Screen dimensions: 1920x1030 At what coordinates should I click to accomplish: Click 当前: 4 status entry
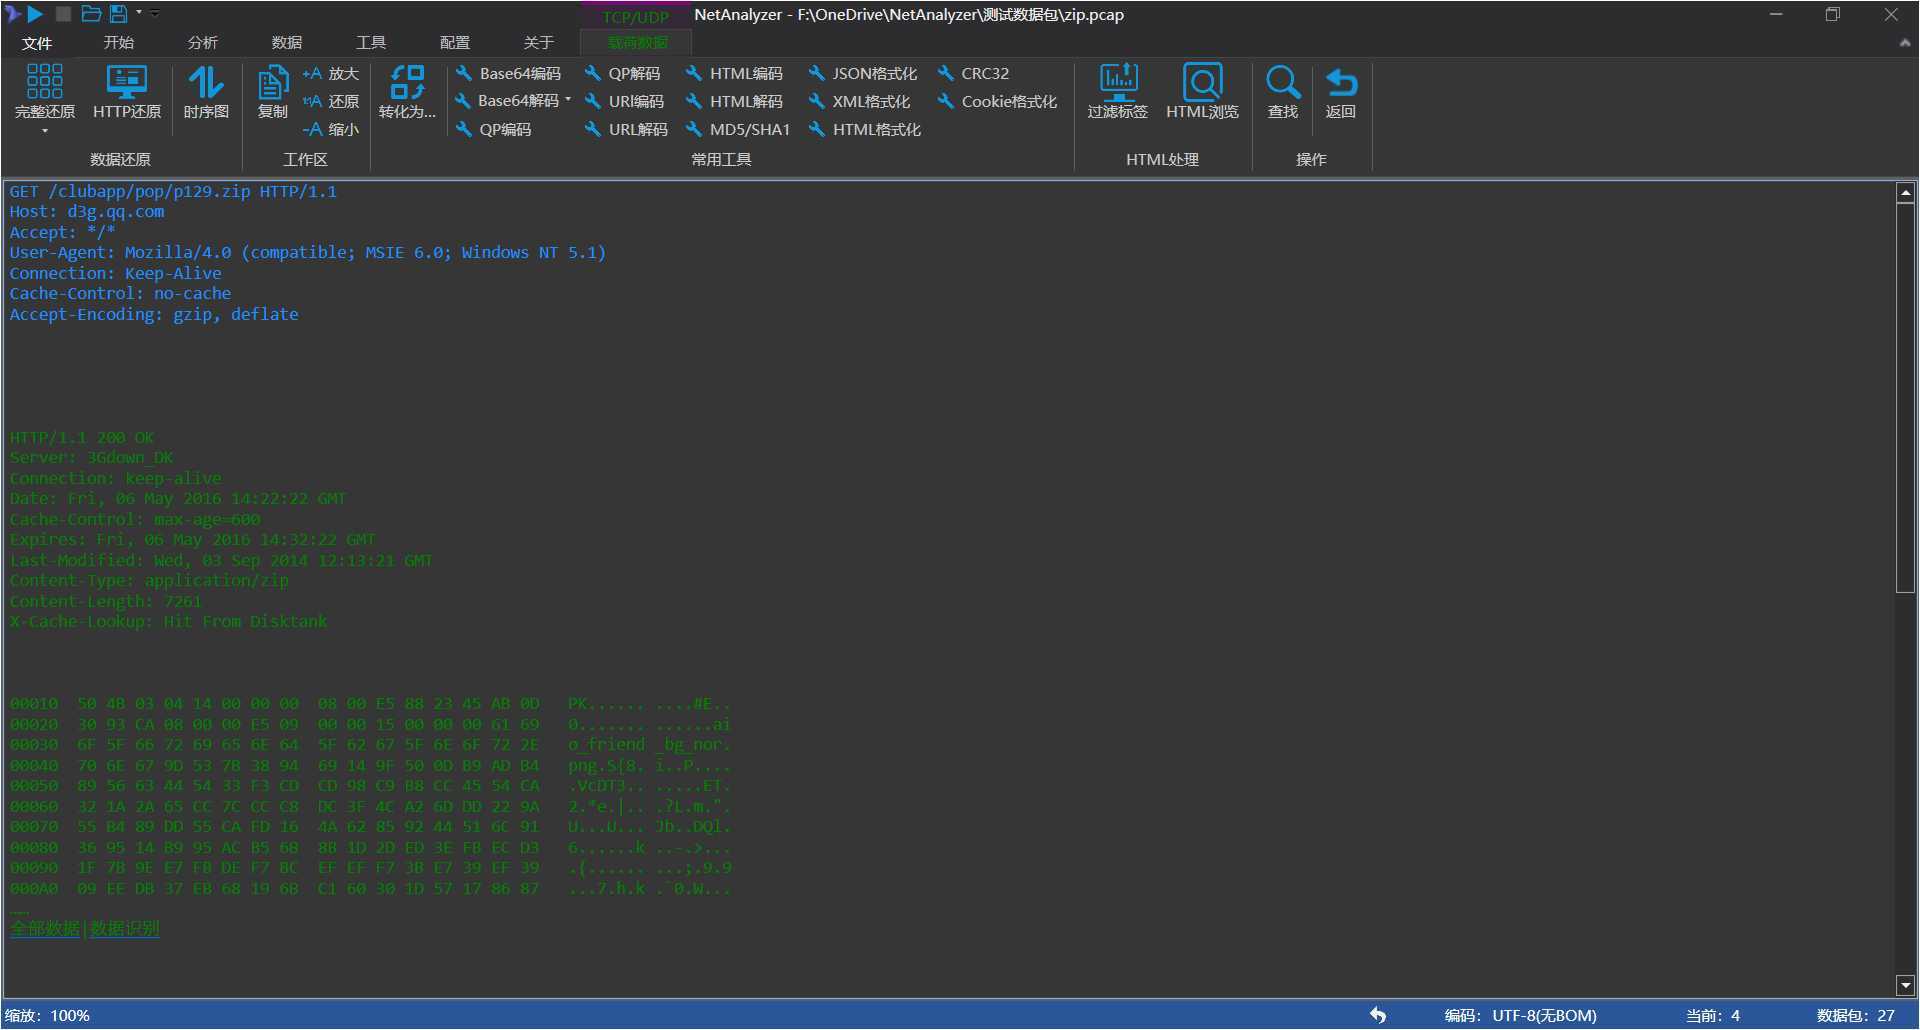point(1712,1015)
